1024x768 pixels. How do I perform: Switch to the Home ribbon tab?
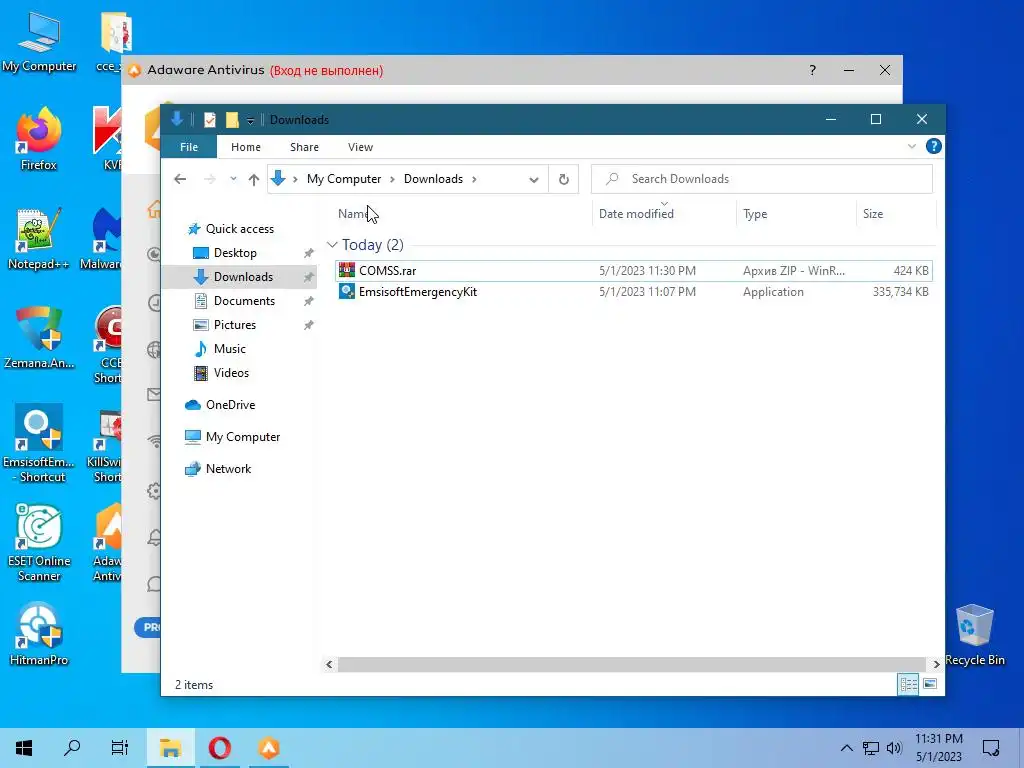[x=246, y=147]
